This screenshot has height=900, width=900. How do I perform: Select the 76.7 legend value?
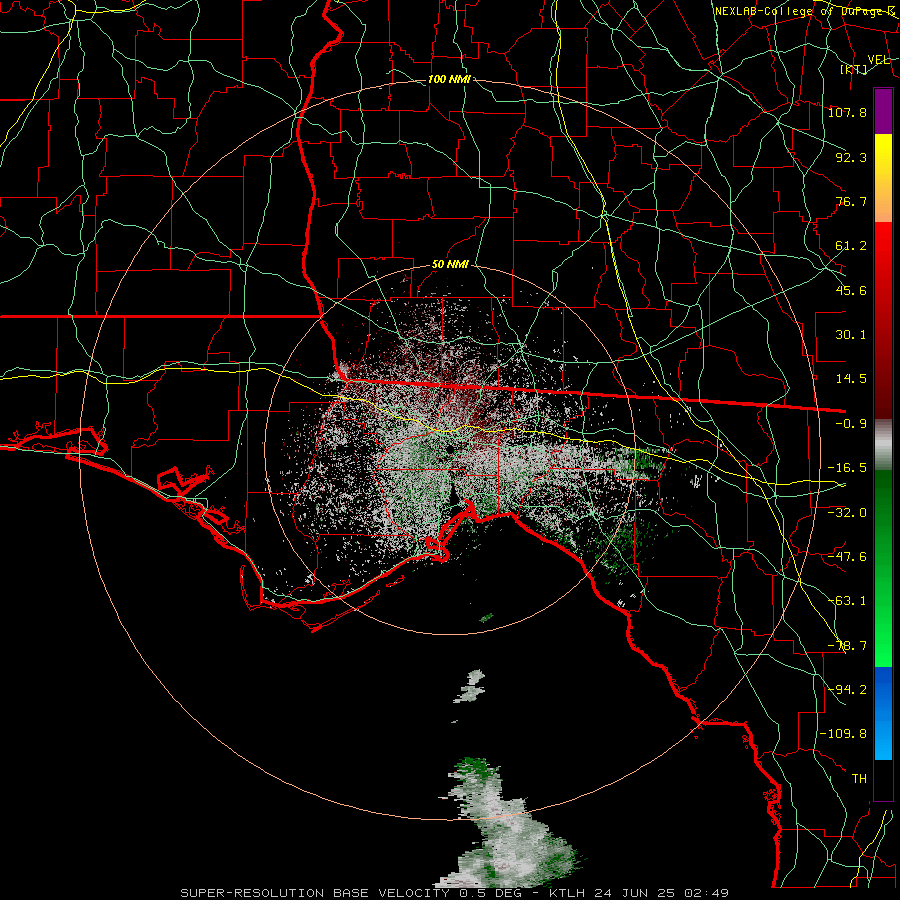pos(851,201)
